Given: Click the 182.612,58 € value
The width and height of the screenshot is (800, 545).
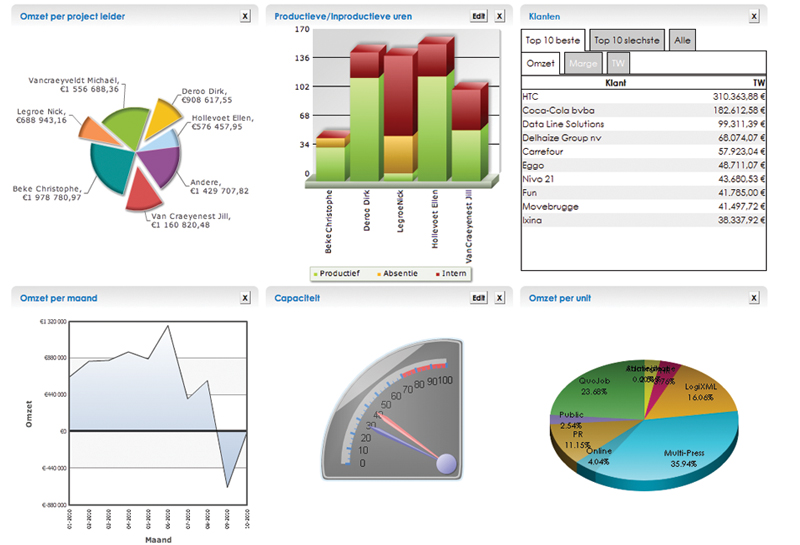Looking at the screenshot, I should [739, 110].
